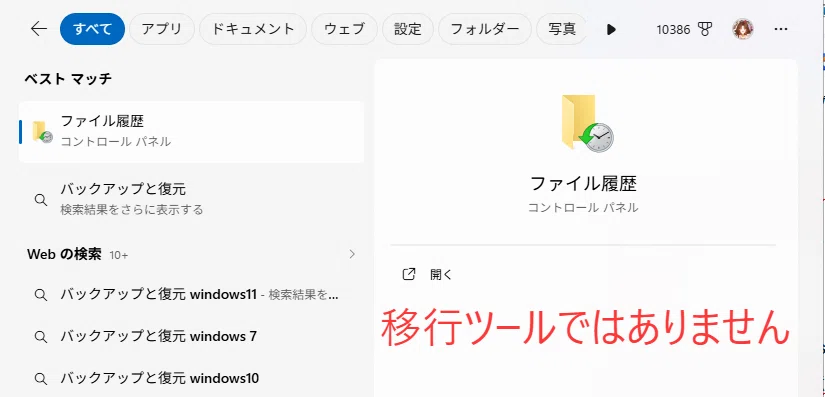Select the バックアップと復元 search suggestion
The height and width of the screenshot is (397, 825).
point(192,199)
